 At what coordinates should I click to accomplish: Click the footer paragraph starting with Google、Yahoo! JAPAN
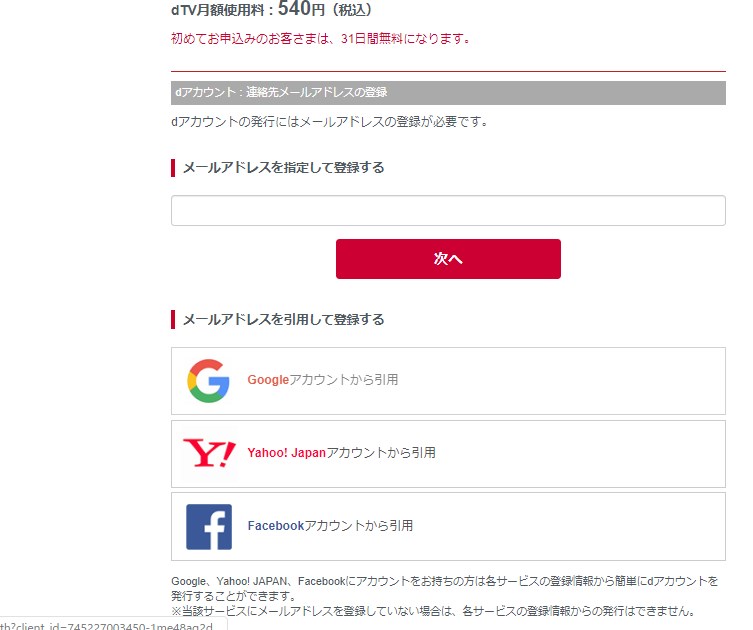[444, 587]
